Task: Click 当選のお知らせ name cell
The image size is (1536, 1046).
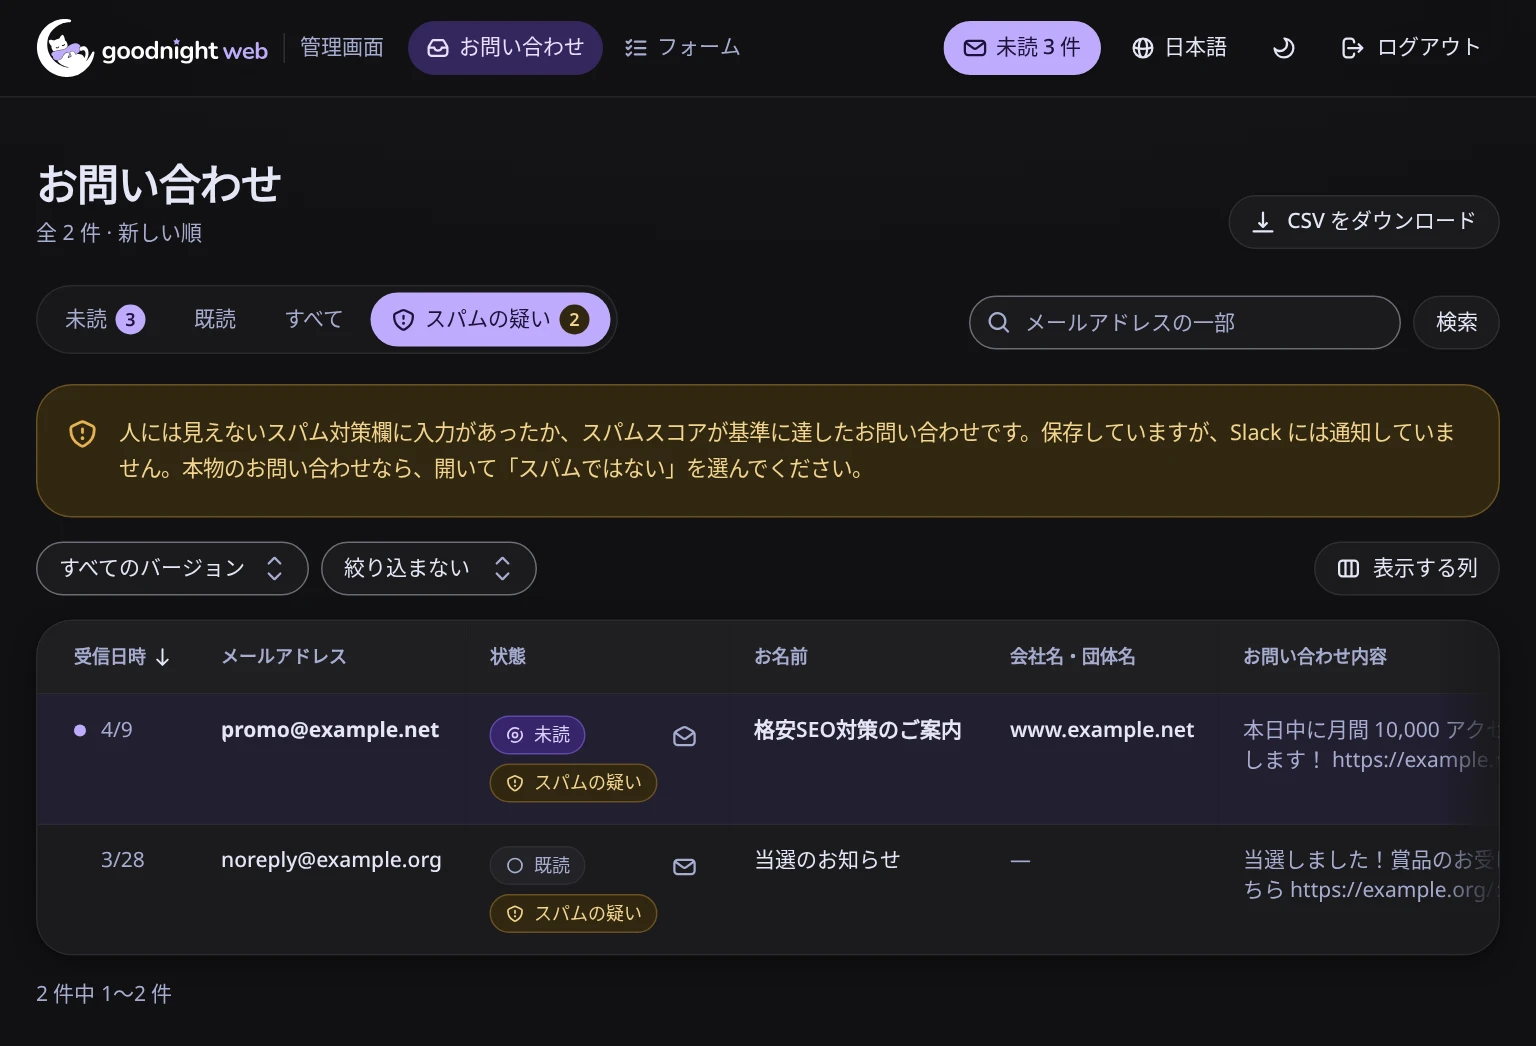Action: 827,860
